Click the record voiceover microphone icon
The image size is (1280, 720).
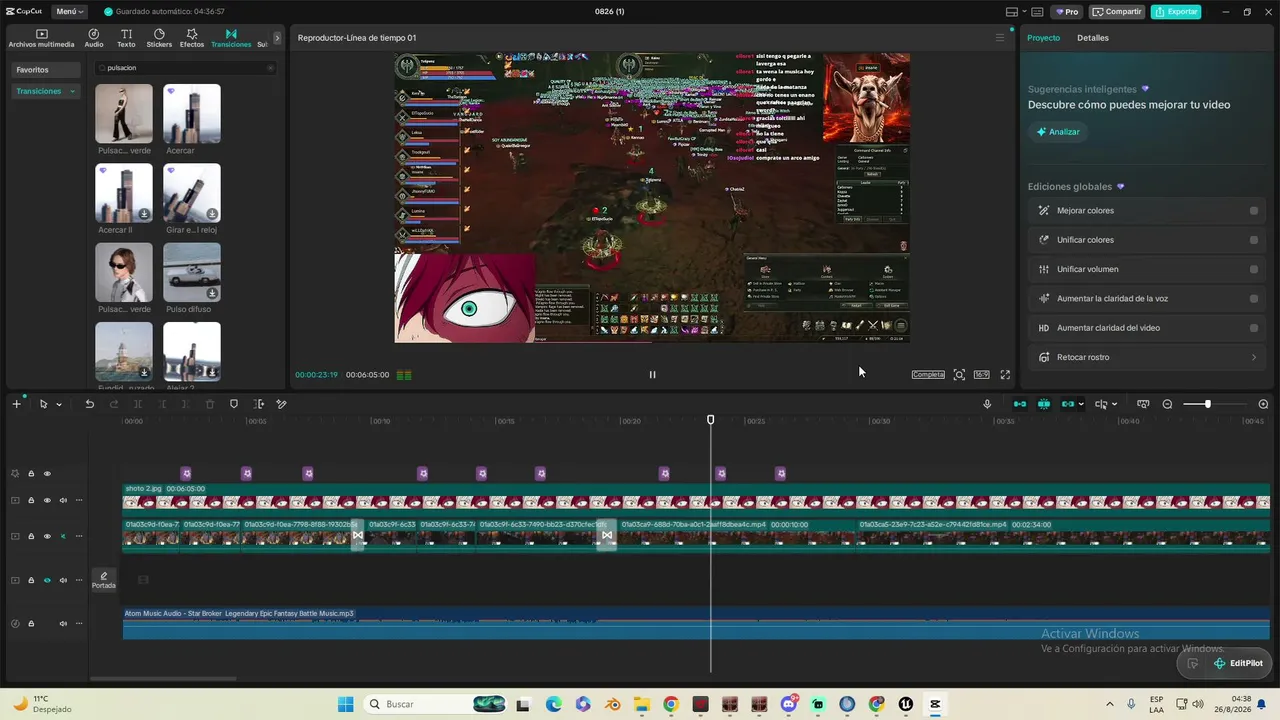coord(987,404)
